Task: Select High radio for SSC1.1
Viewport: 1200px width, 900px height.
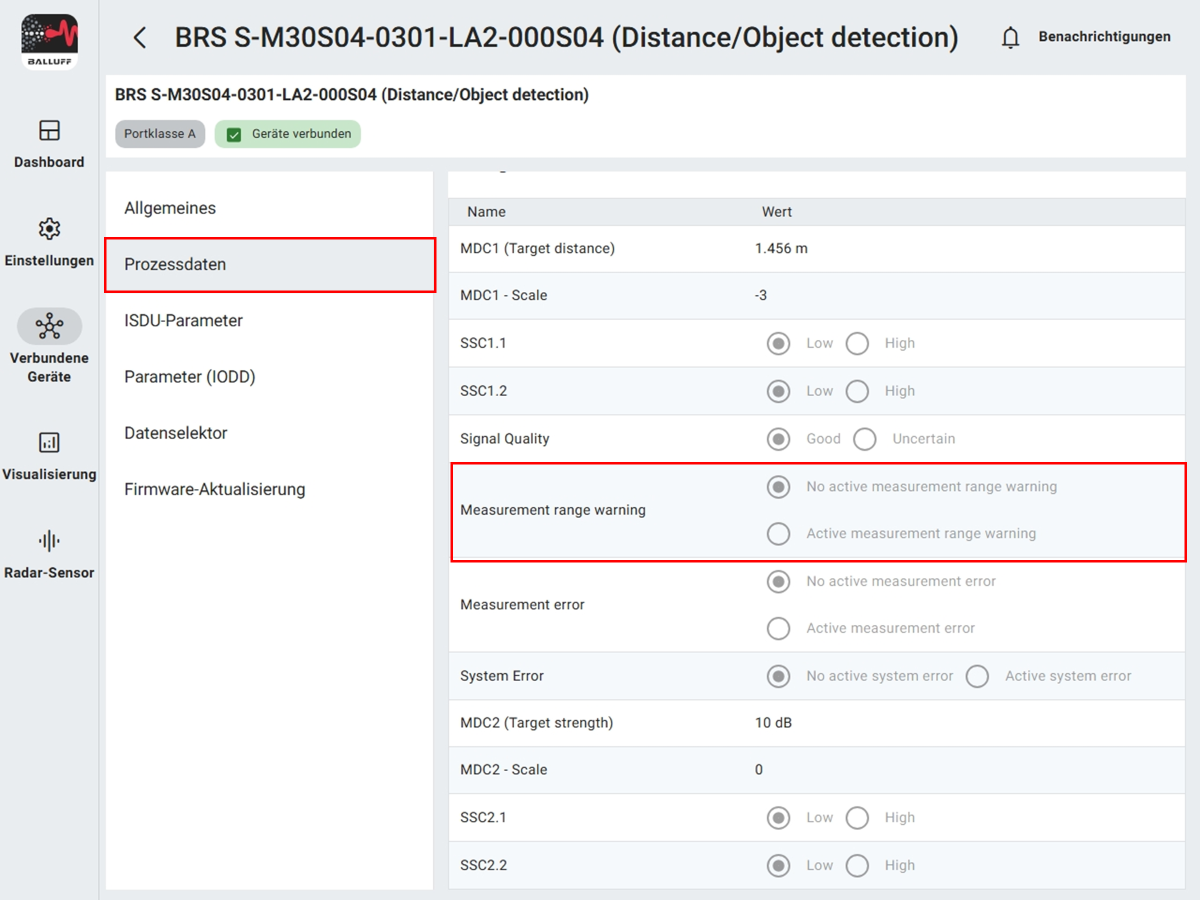Action: click(x=857, y=344)
